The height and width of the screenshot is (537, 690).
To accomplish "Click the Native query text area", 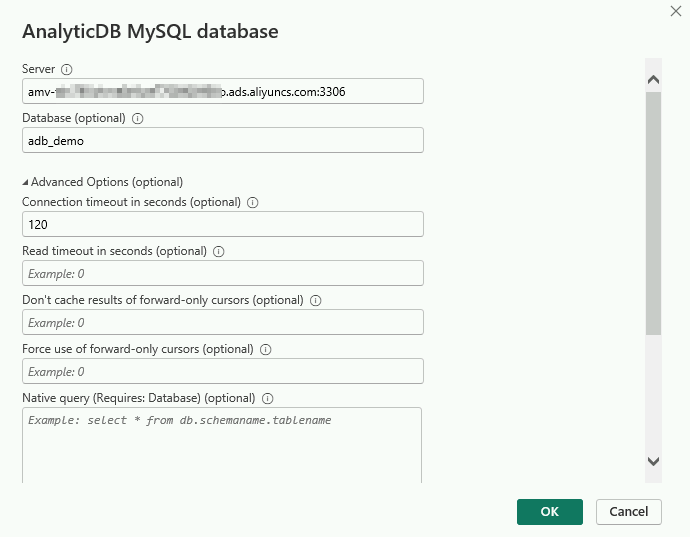I will [222, 445].
